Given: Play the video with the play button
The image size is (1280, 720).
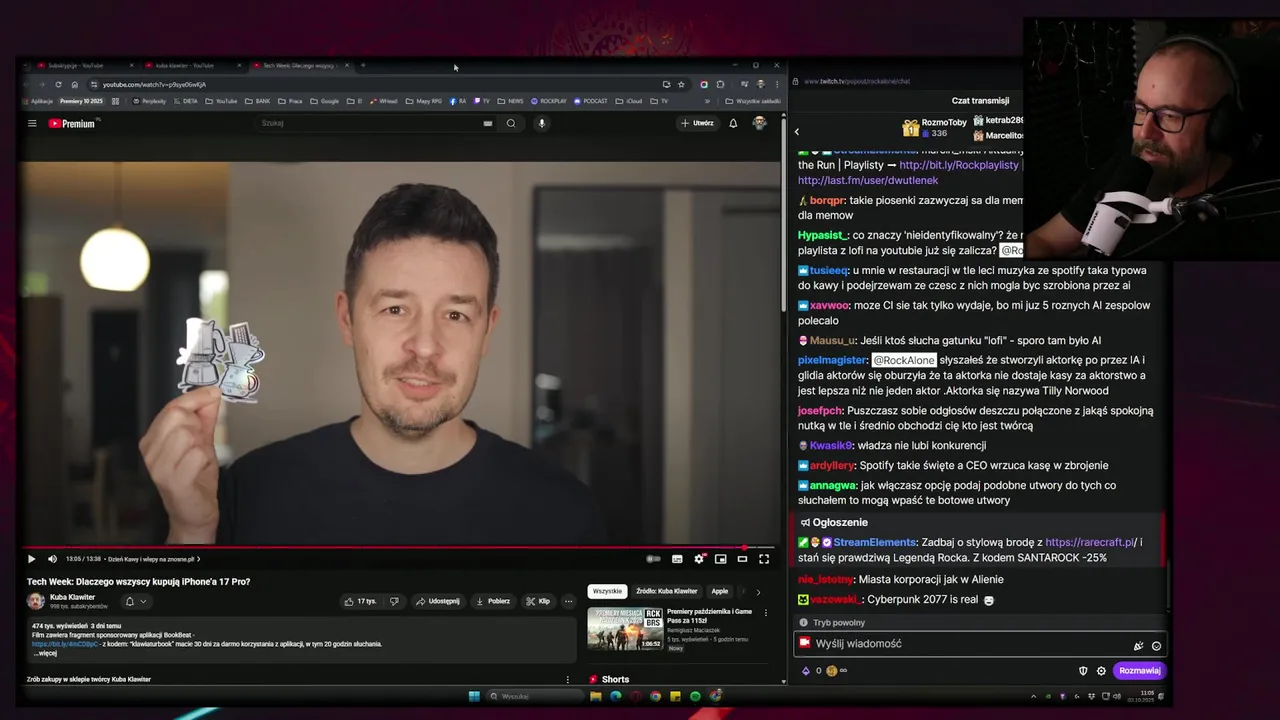Looking at the screenshot, I should [31, 559].
